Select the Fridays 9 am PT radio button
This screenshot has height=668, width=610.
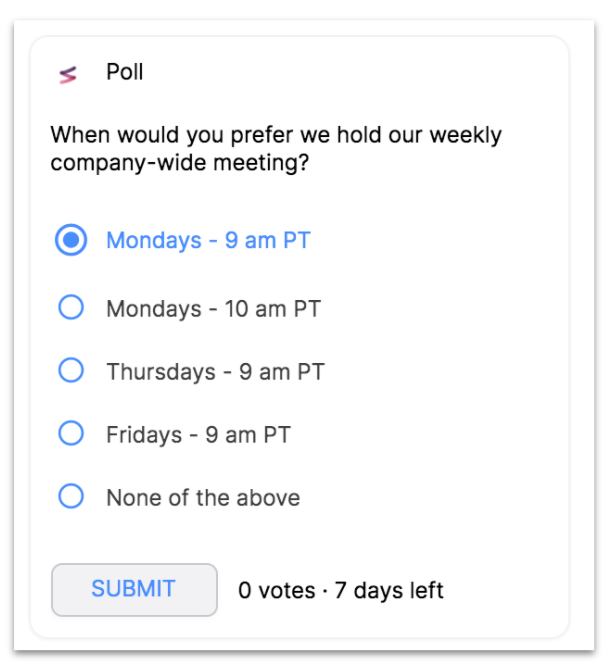tap(71, 433)
